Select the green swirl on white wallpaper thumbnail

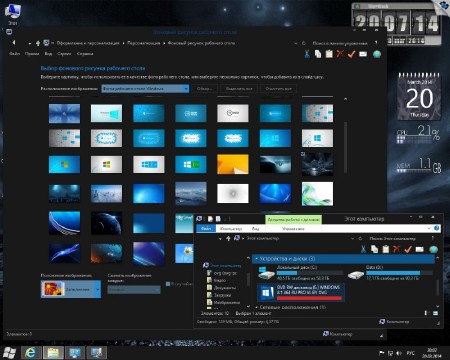pos(317,194)
